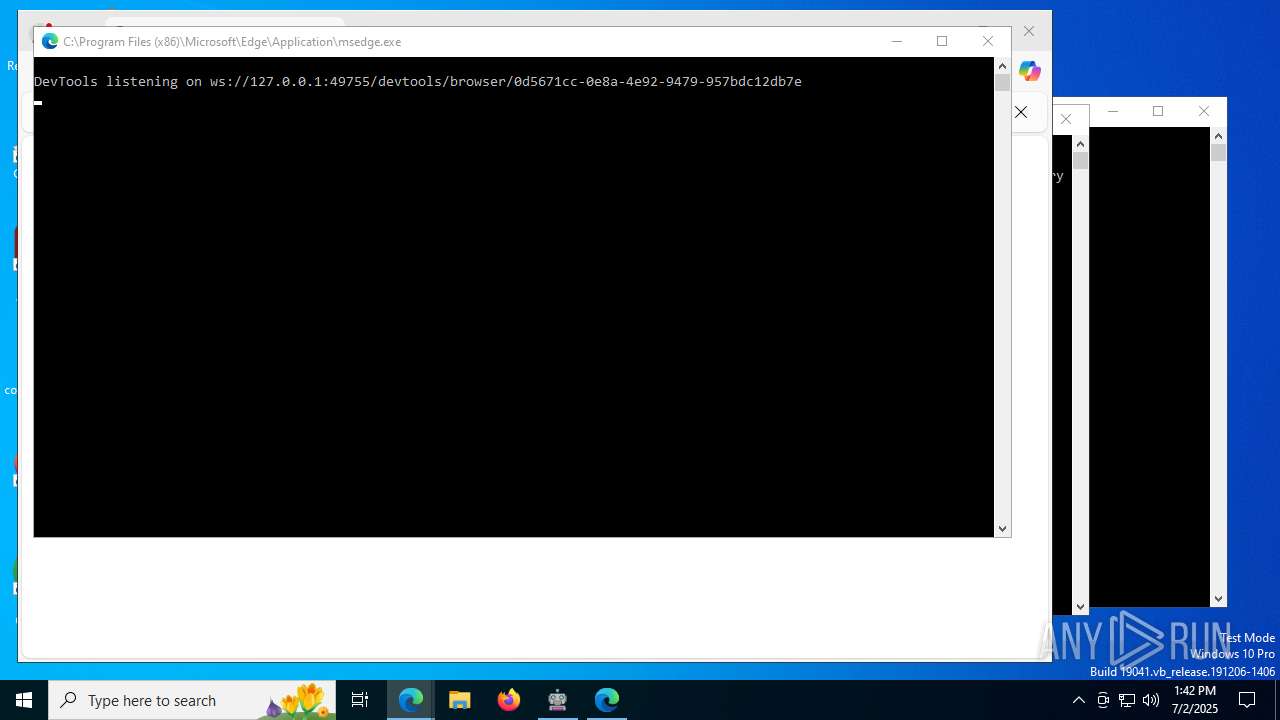Minimize the rightmost console window
The image size is (1280, 720).
(x=1113, y=111)
